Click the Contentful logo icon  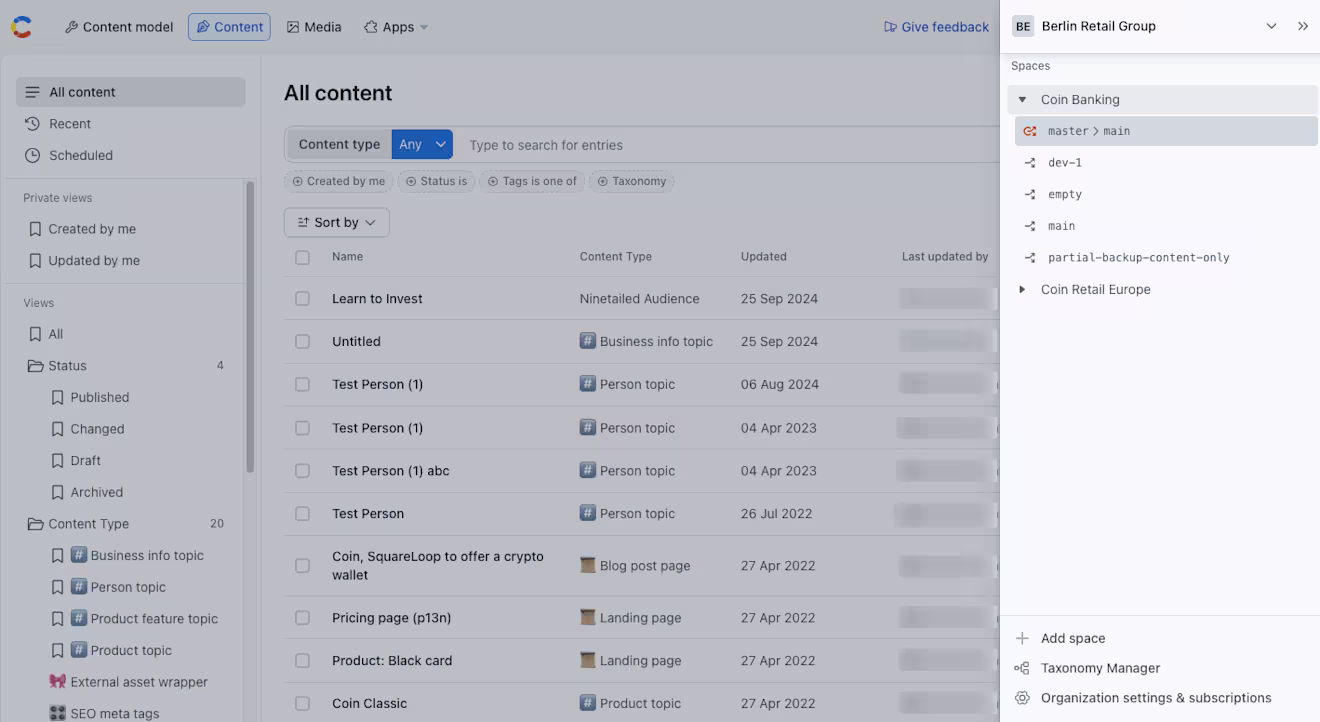pos(22,27)
